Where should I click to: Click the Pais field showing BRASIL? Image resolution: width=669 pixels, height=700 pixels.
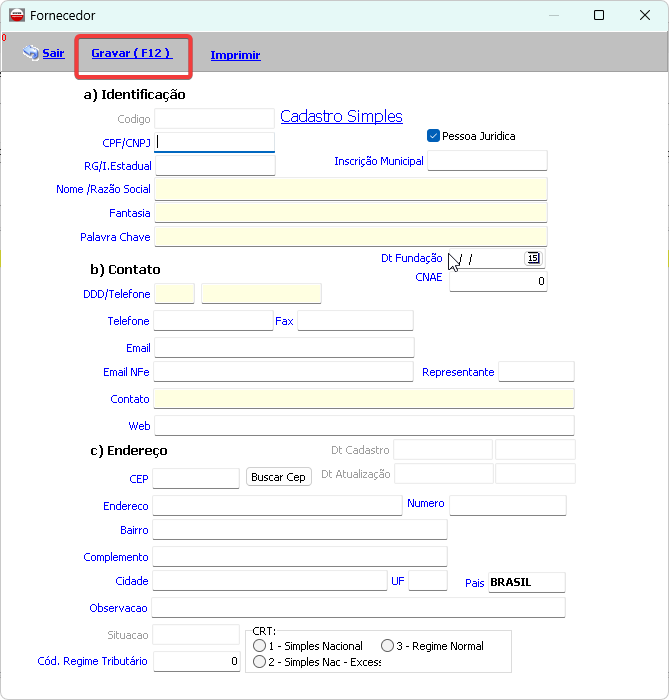526,582
